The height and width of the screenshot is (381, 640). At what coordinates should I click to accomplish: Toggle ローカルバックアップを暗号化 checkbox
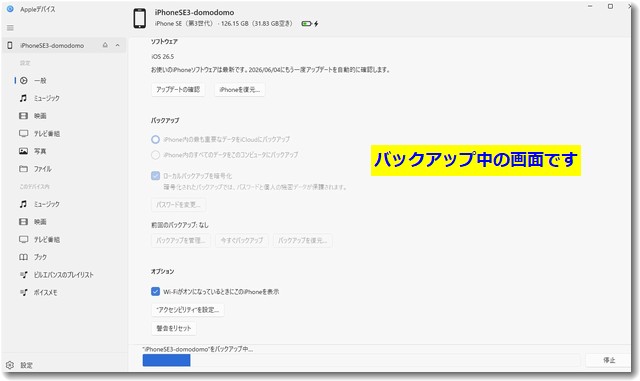pyautogui.click(x=155, y=176)
